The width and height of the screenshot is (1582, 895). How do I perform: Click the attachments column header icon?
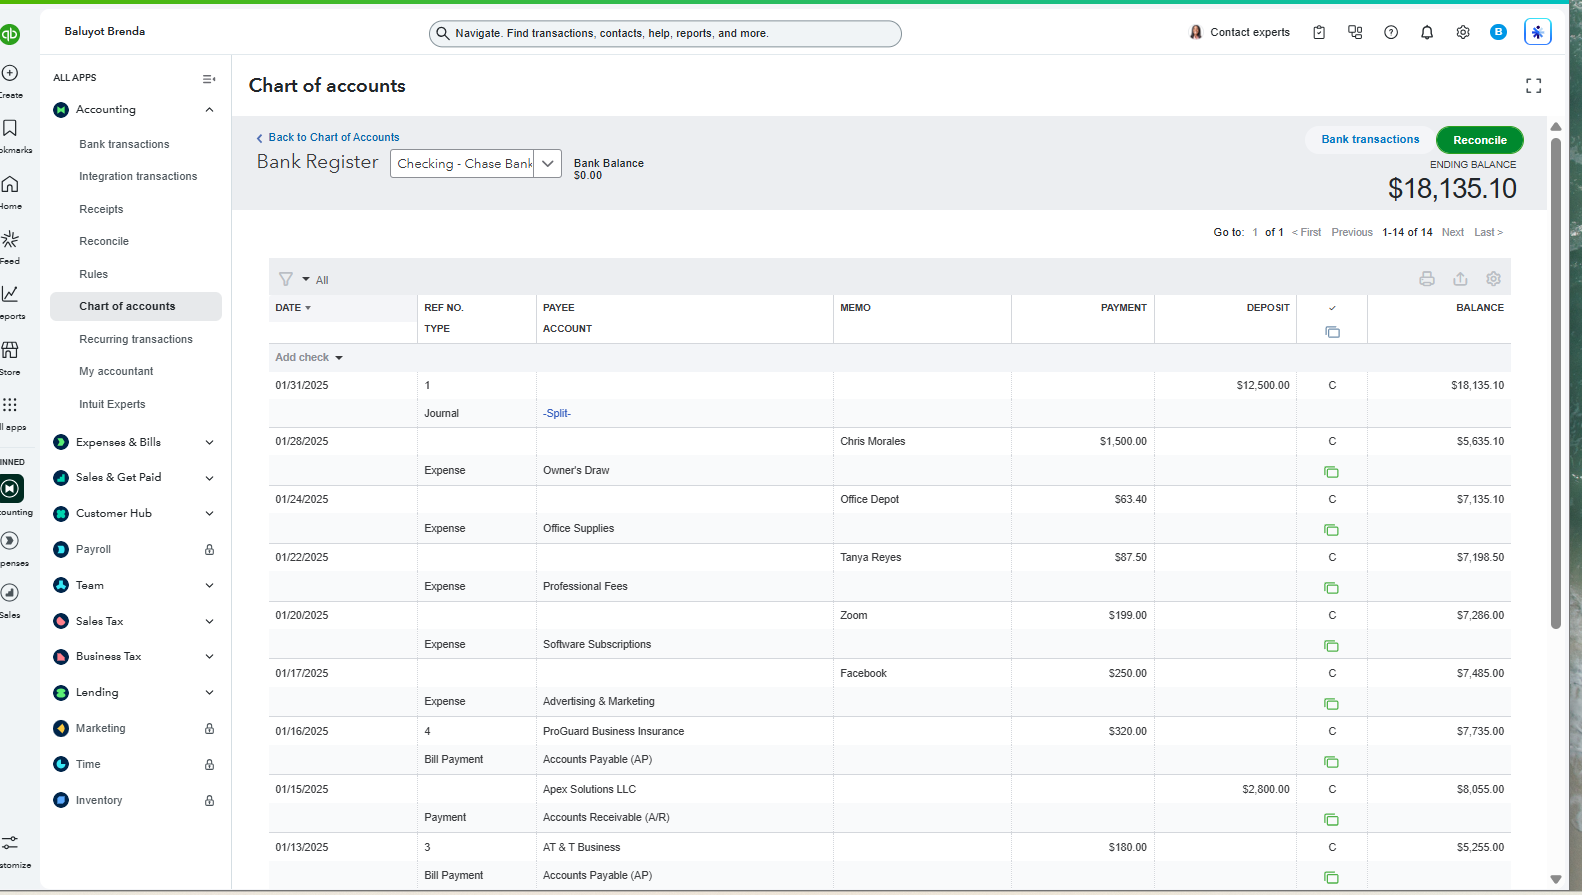click(x=1332, y=332)
